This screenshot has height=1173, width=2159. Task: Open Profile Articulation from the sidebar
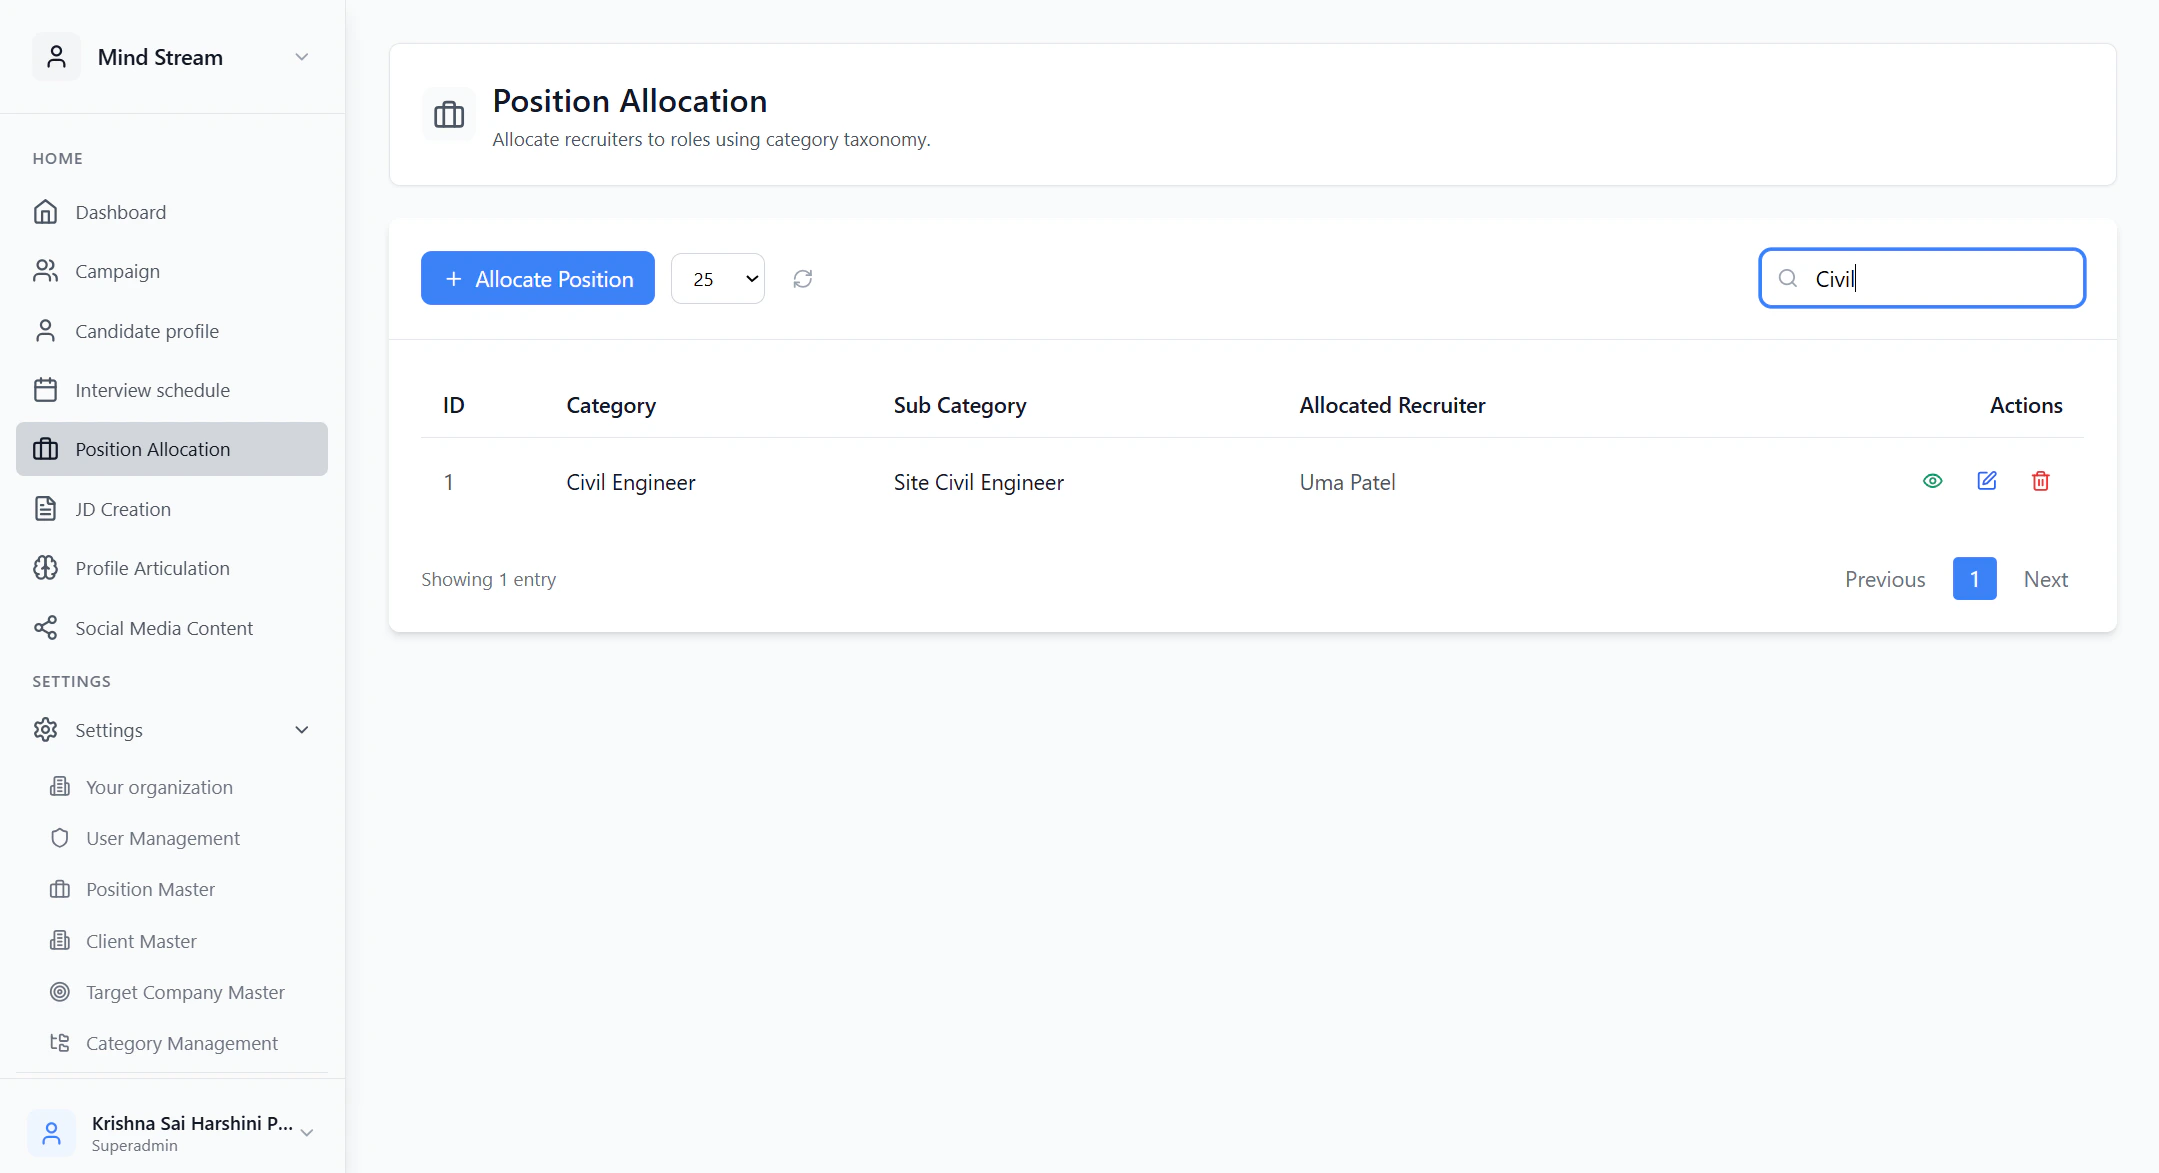[x=152, y=568]
